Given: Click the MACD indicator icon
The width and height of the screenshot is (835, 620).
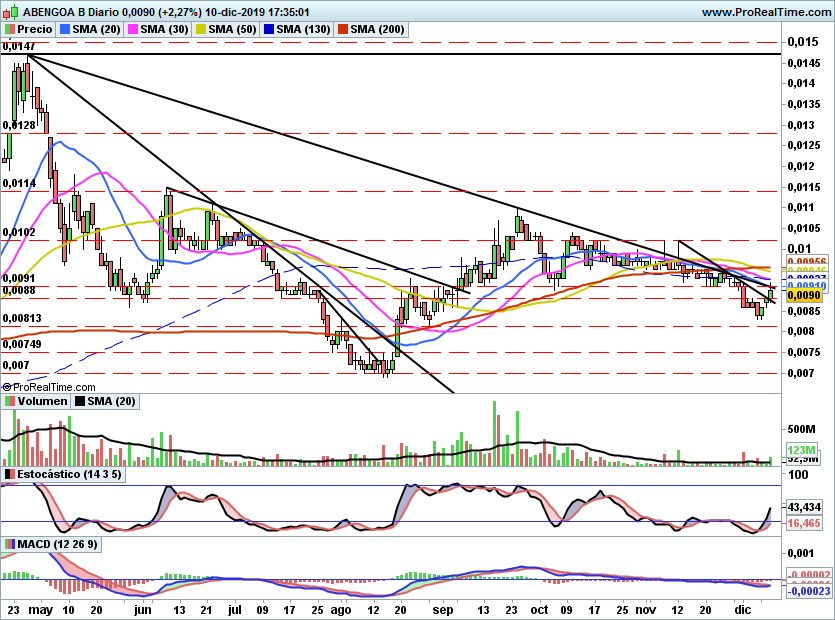Looking at the screenshot, I should tap(10, 544).
